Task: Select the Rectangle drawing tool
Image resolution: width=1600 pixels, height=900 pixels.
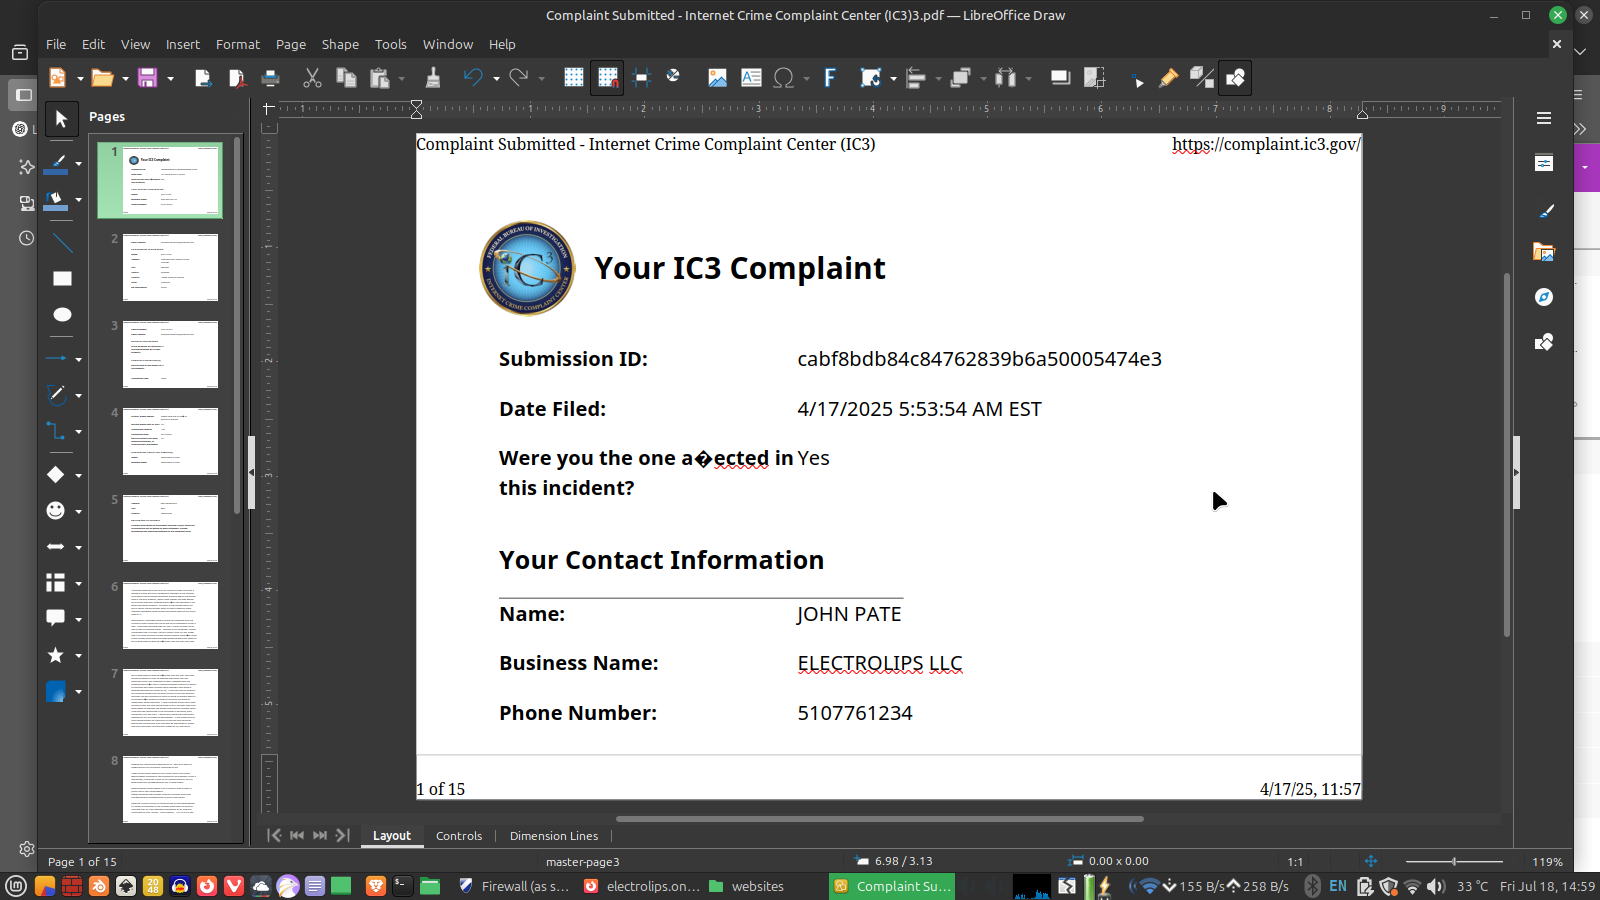Action: pyautogui.click(x=62, y=279)
